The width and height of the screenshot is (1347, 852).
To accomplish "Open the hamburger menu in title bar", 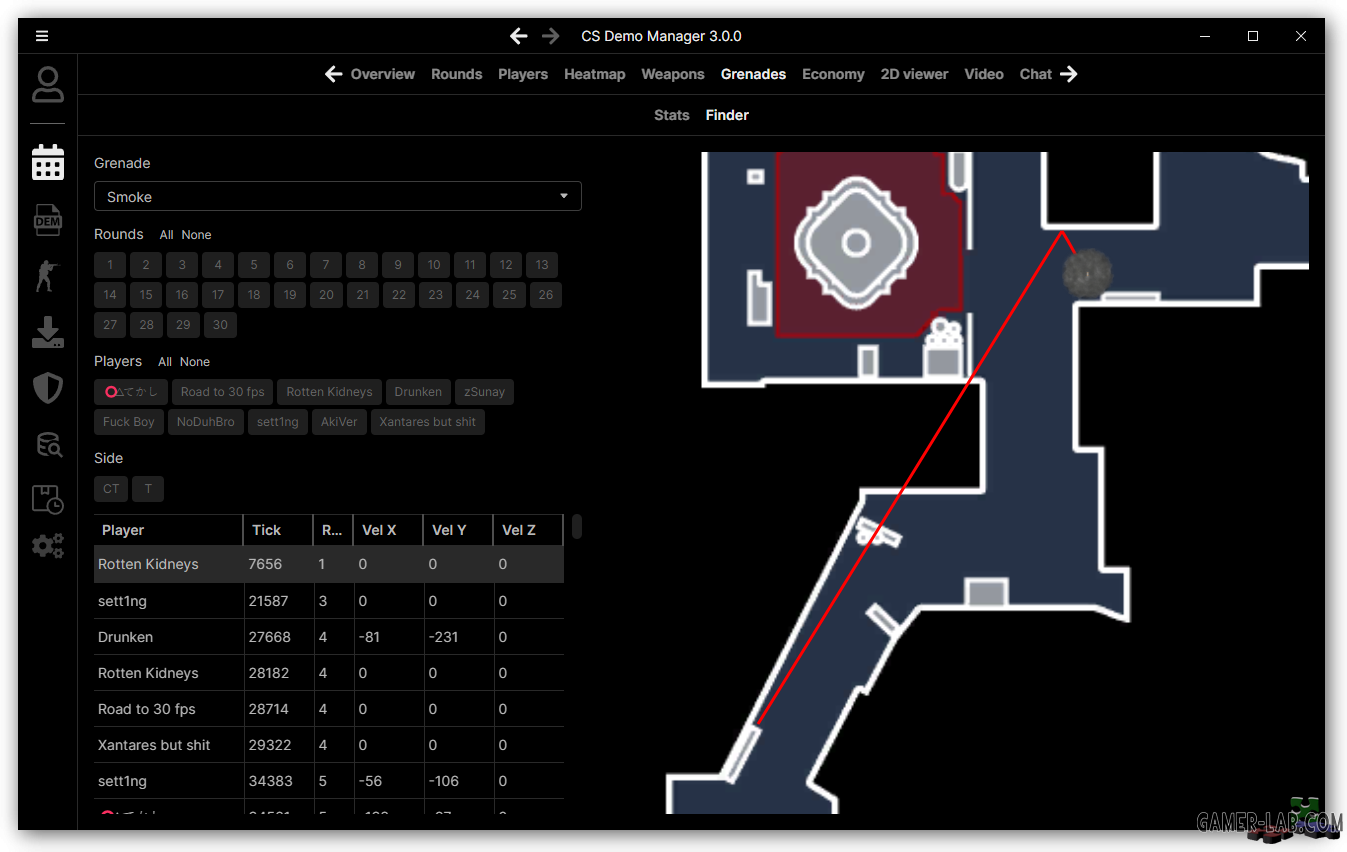I will click(x=42, y=36).
